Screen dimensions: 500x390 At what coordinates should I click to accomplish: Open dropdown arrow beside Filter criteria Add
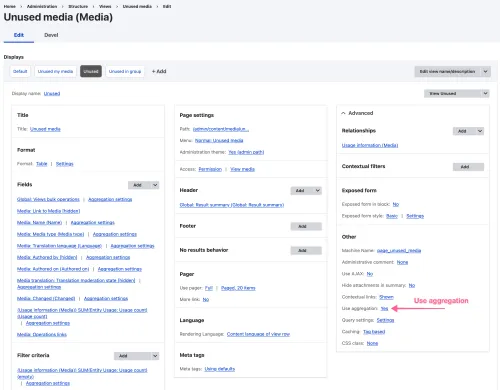(155, 356)
